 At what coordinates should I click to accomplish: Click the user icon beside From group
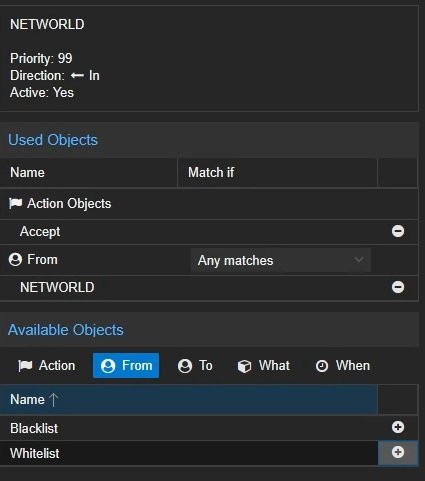15,259
